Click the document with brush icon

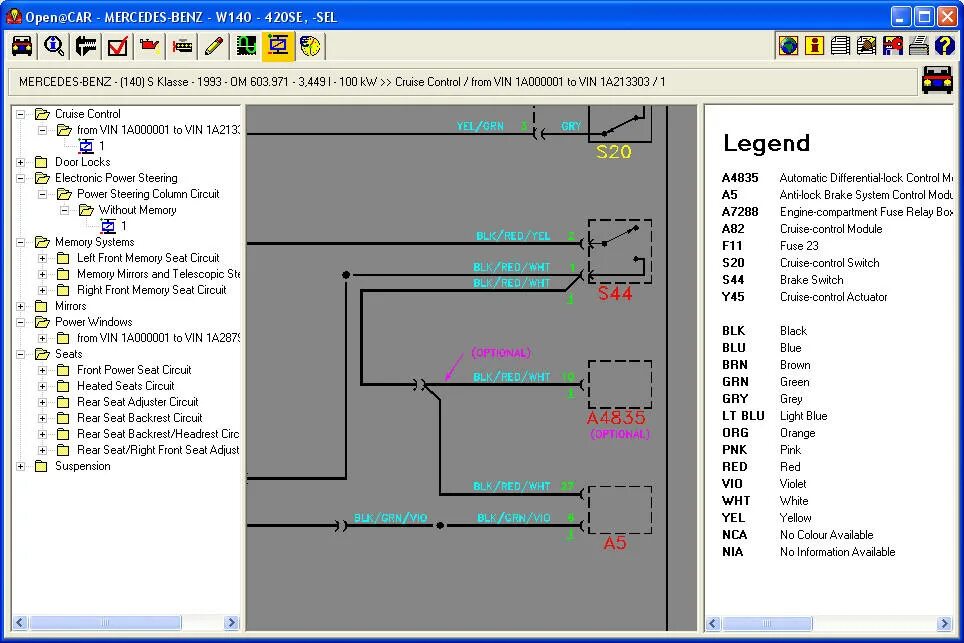pyautogui.click(x=866, y=45)
